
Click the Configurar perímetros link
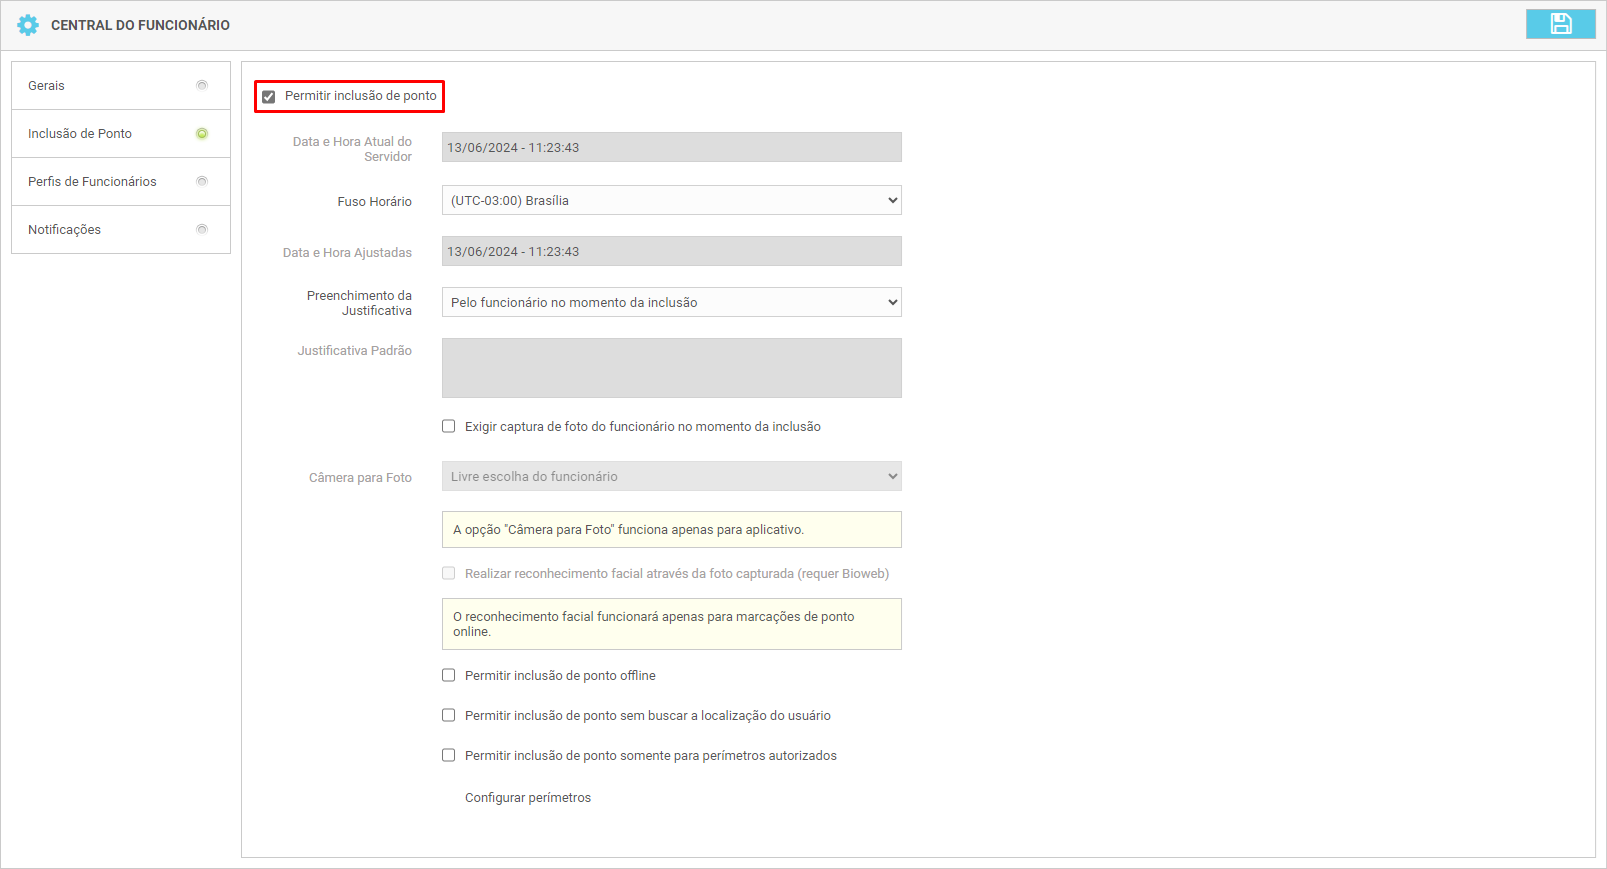coord(527,797)
